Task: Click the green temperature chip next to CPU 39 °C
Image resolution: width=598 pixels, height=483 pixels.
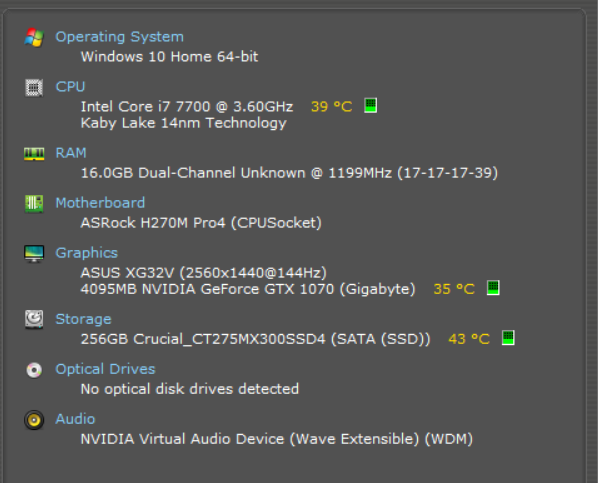Action: click(371, 105)
